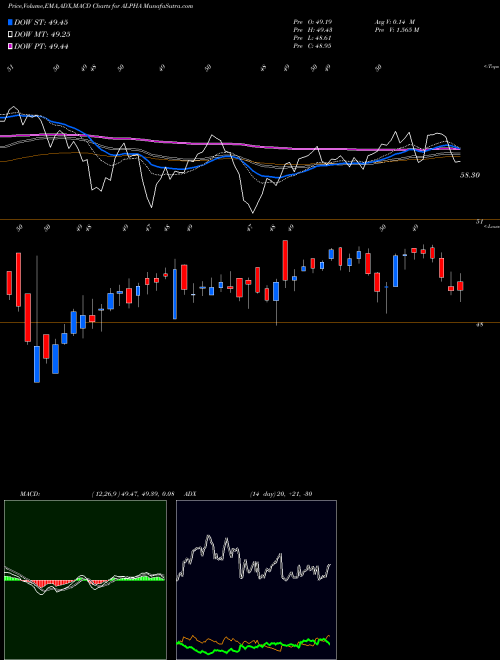The width and height of the screenshot is (500, 660).
Task: Click the '<Lows' label near 51 line
Action: (x=492, y=226)
